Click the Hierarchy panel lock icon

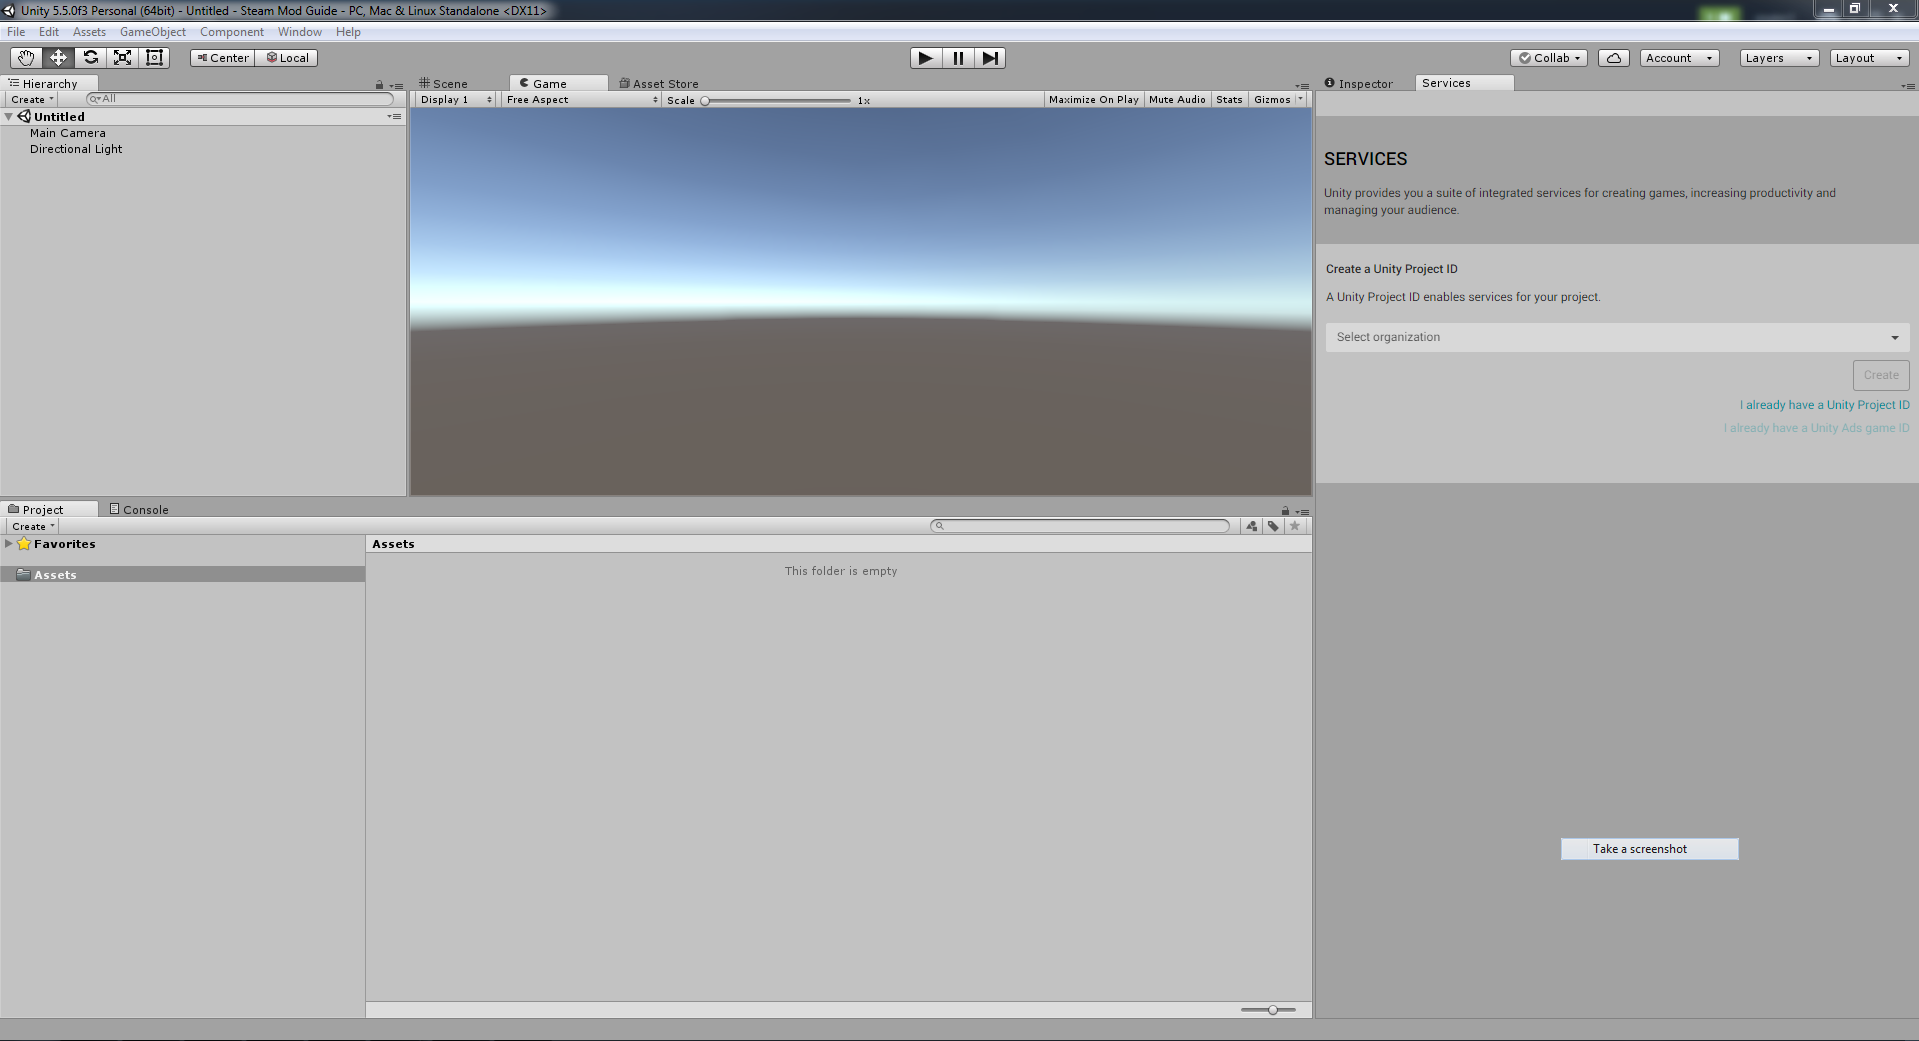pyautogui.click(x=379, y=85)
